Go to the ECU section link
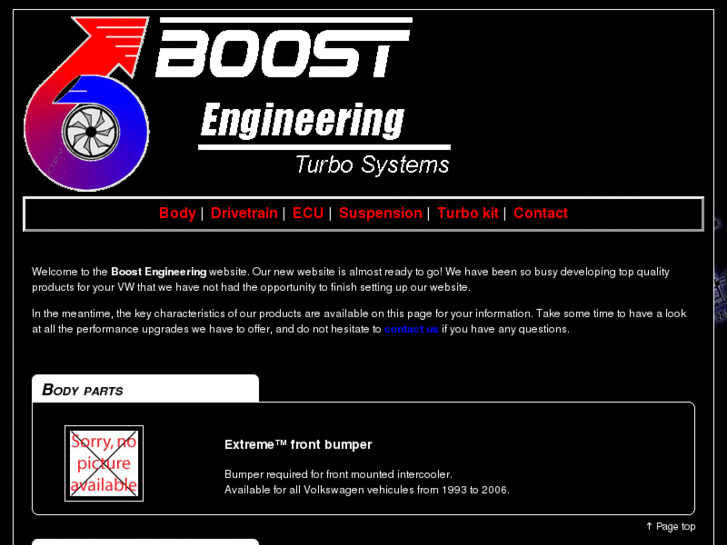 tap(308, 213)
